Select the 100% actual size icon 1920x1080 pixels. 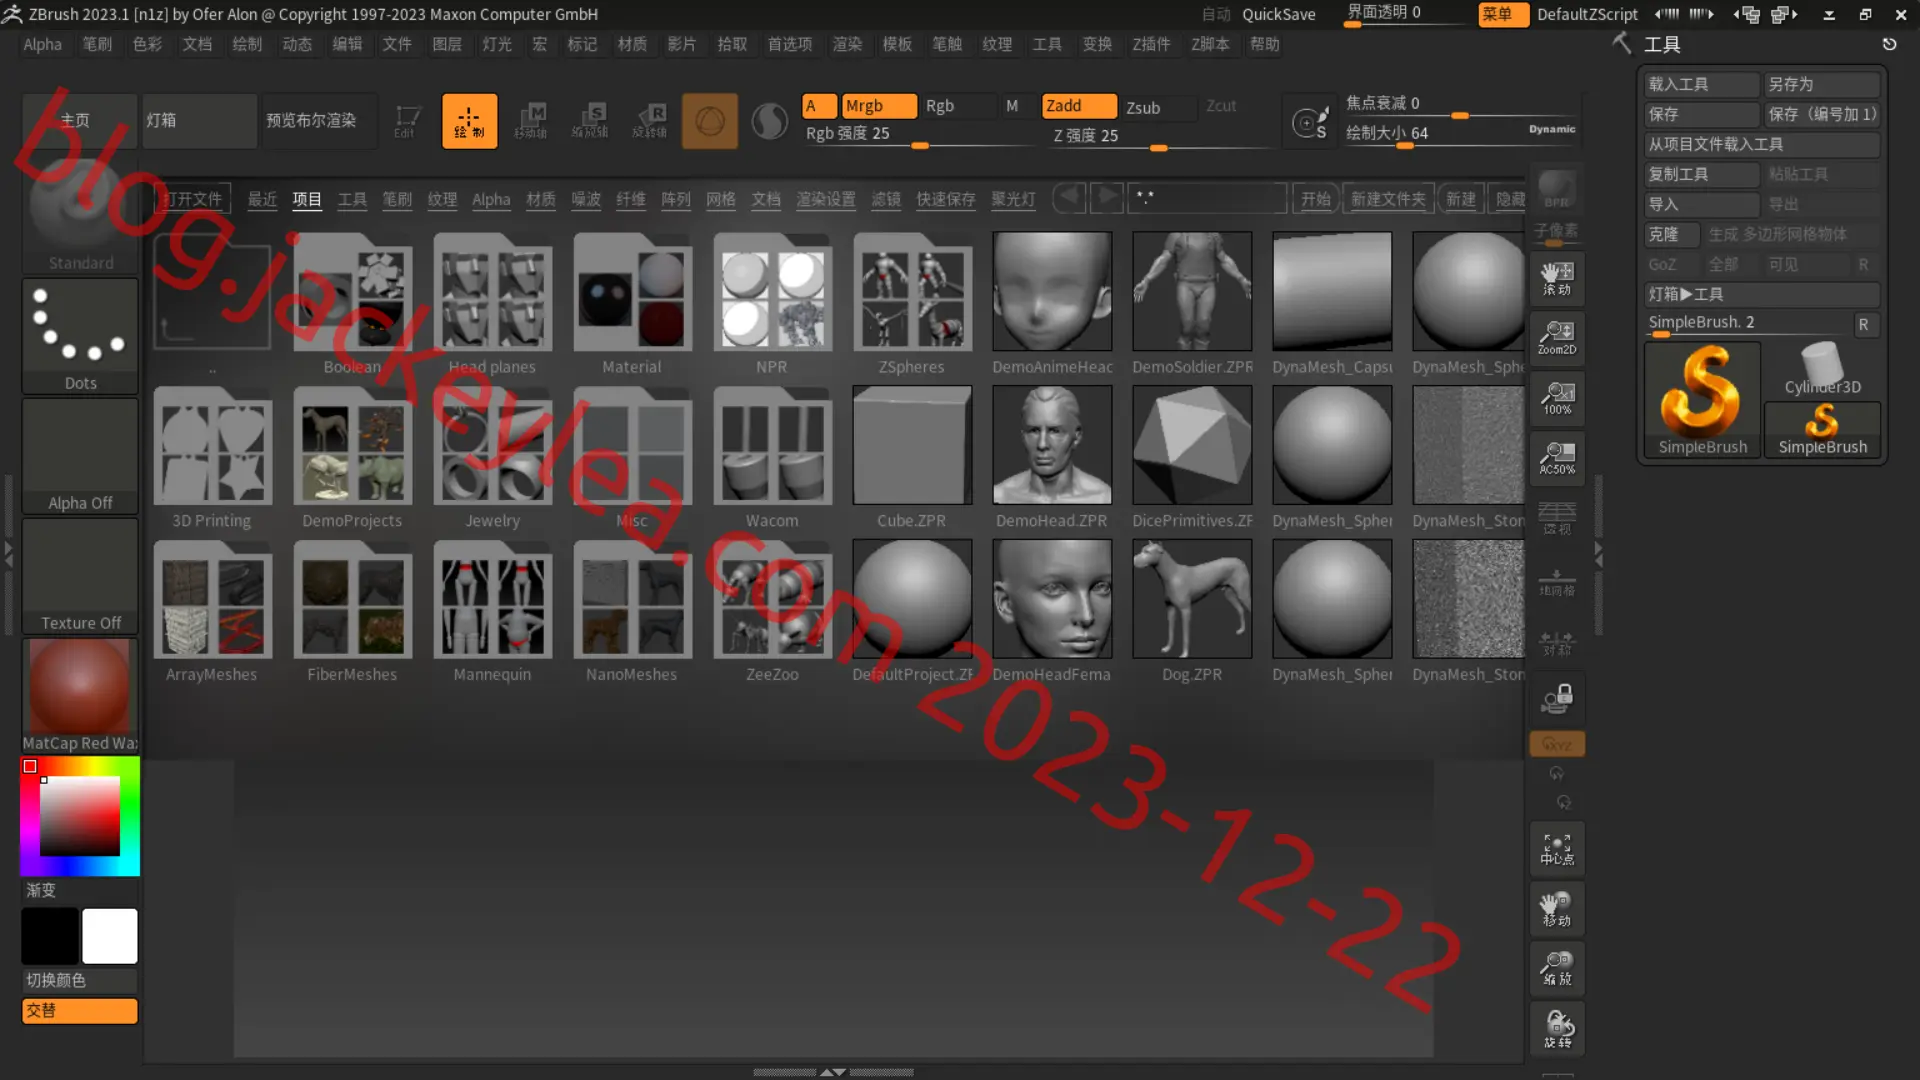(x=1557, y=398)
